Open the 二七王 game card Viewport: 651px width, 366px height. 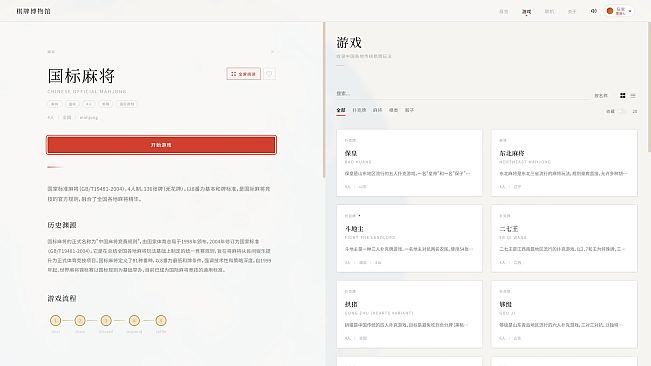coord(564,239)
